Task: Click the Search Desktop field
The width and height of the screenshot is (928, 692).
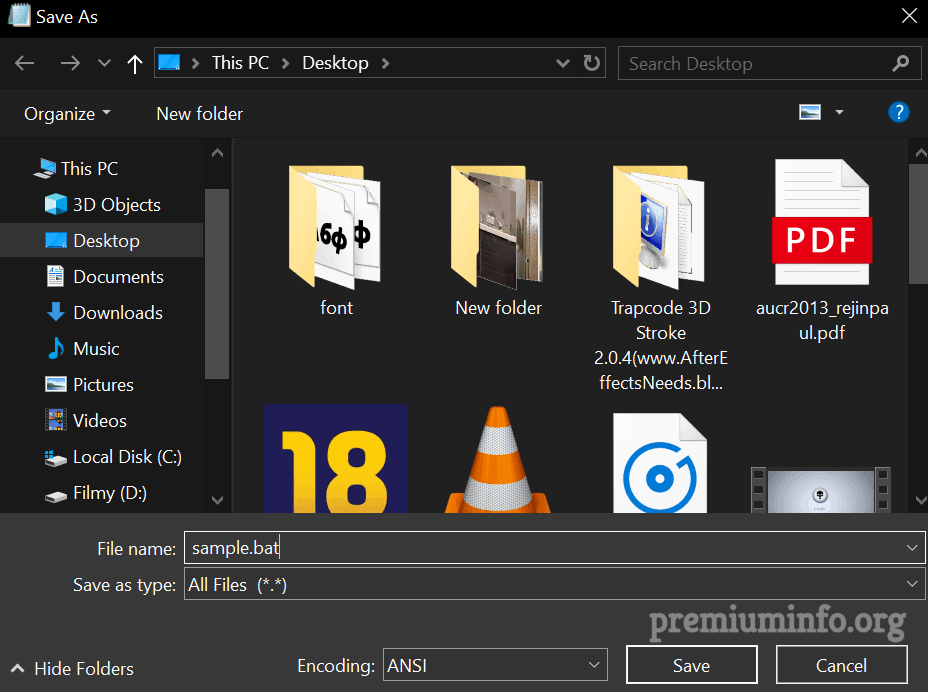Action: (769, 63)
